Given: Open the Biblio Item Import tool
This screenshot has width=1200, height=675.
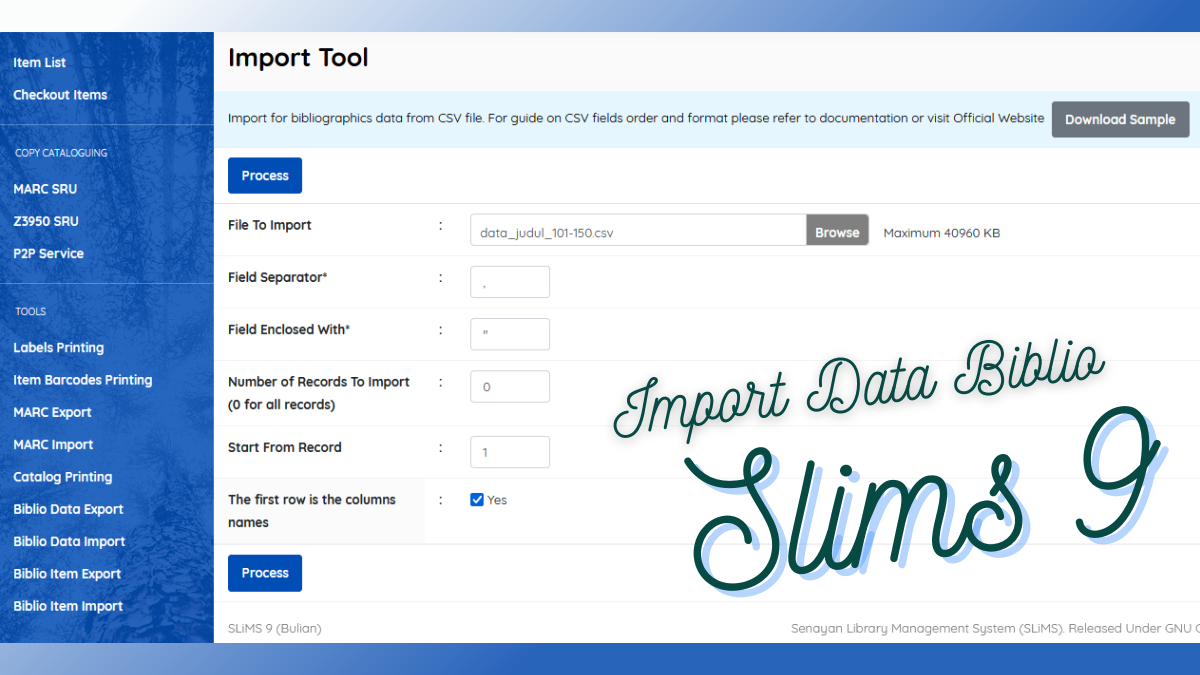Looking at the screenshot, I should coord(67,605).
